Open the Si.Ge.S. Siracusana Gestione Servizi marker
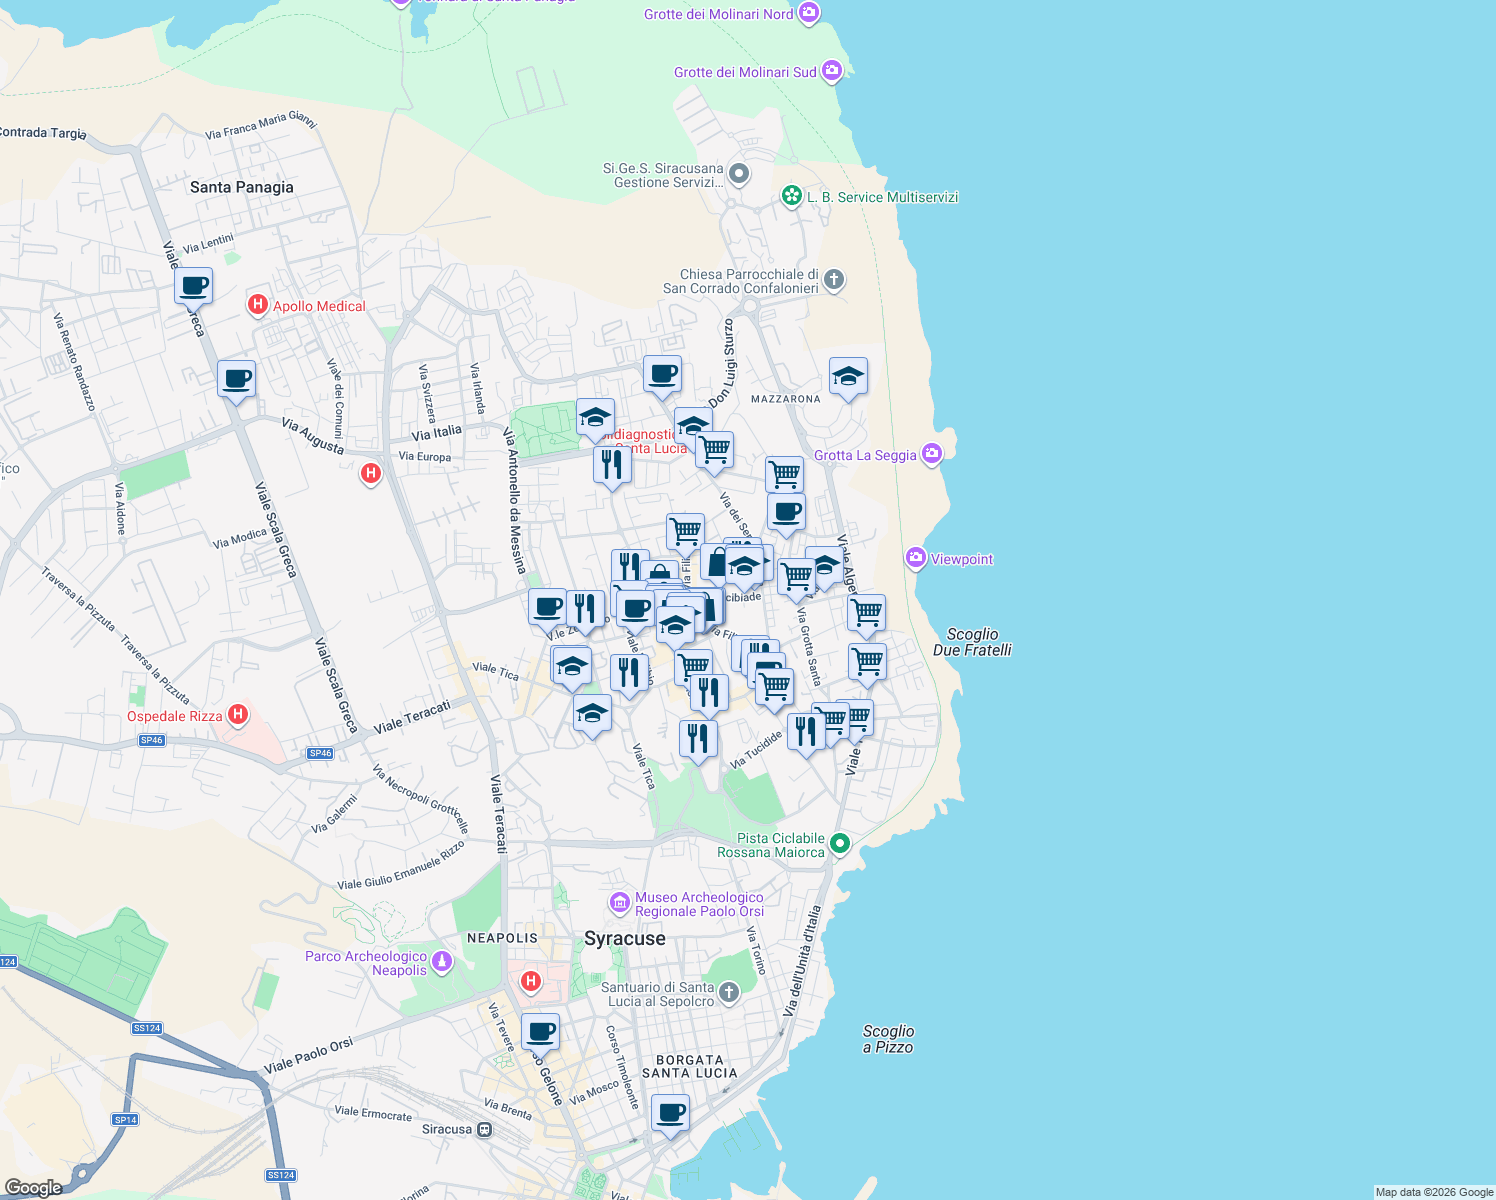 click(739, 173)
